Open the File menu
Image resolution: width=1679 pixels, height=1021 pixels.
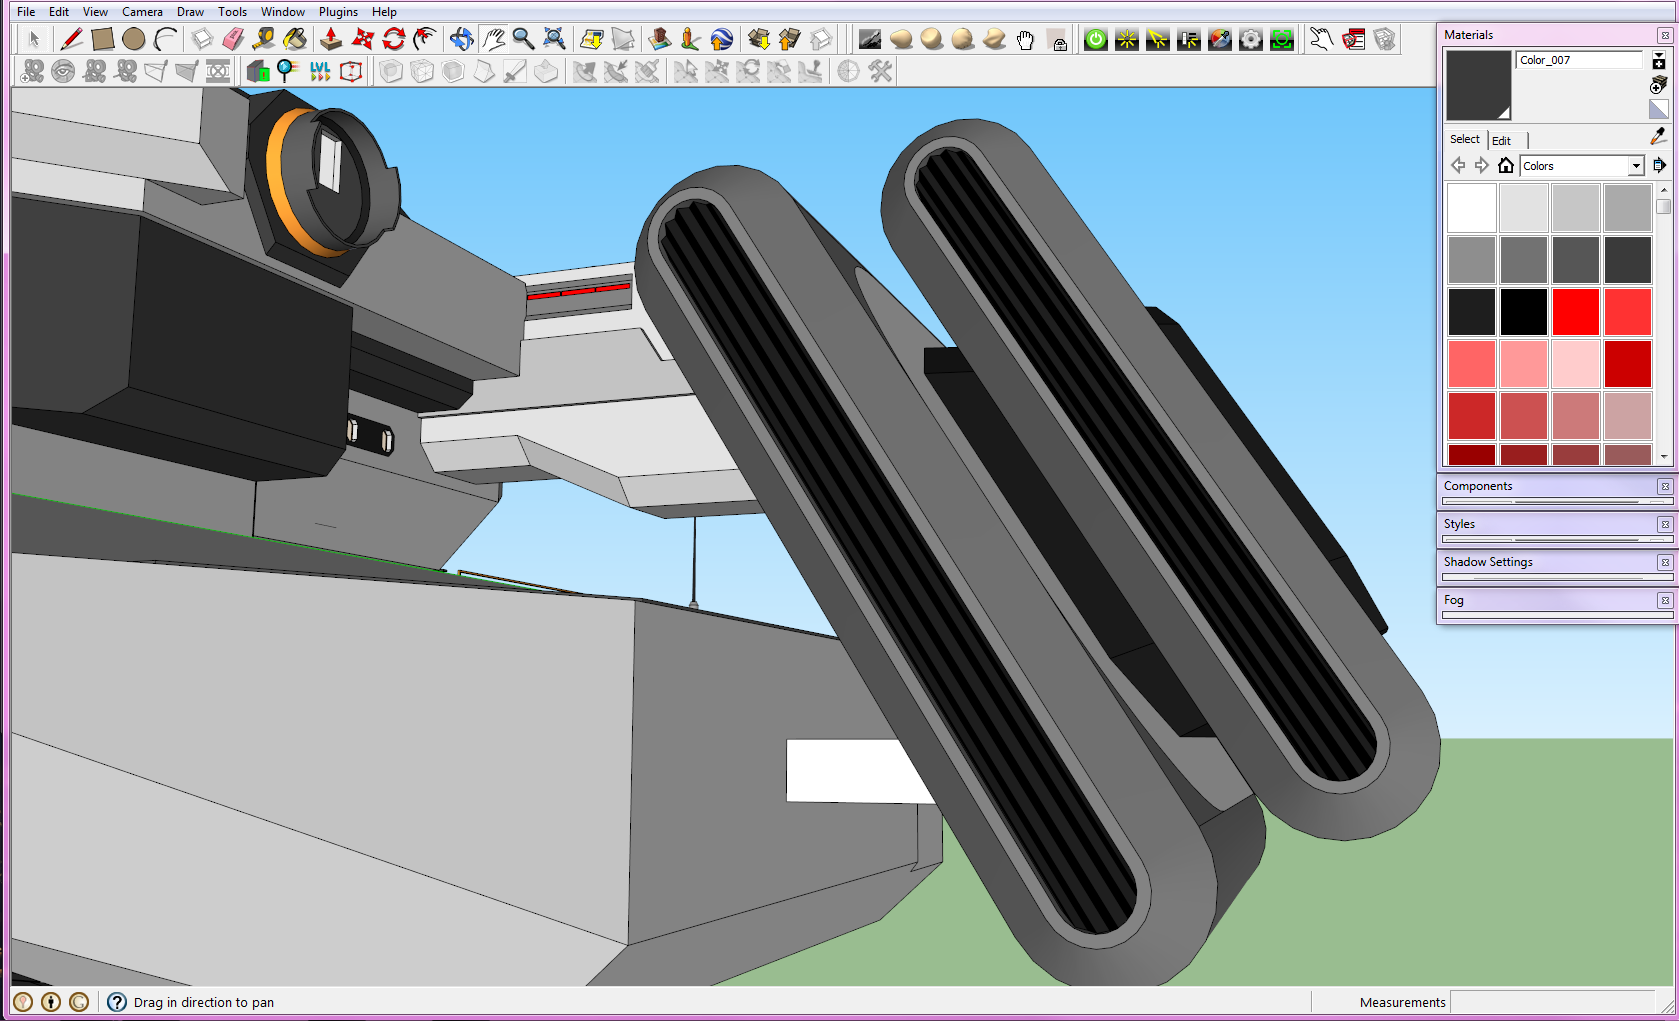pyautogui.click(x=26, y=12)
